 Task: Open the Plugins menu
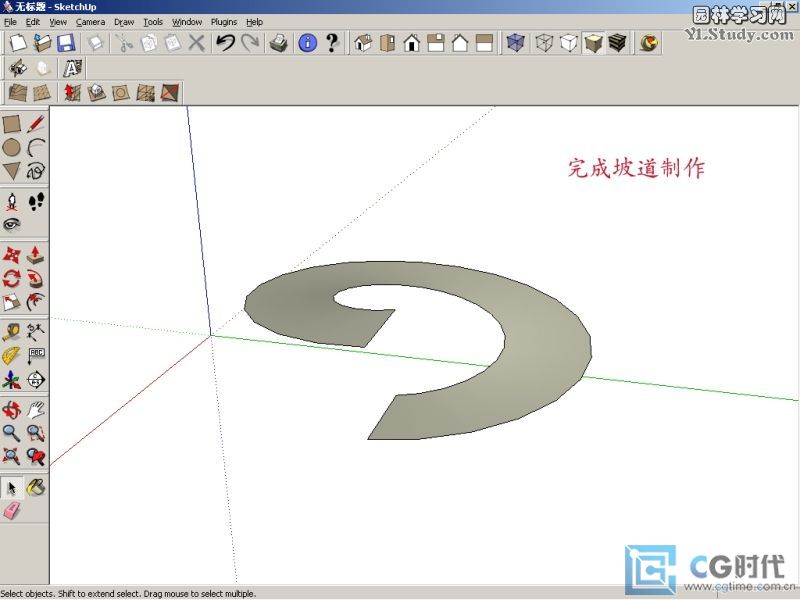pos(224,21)
